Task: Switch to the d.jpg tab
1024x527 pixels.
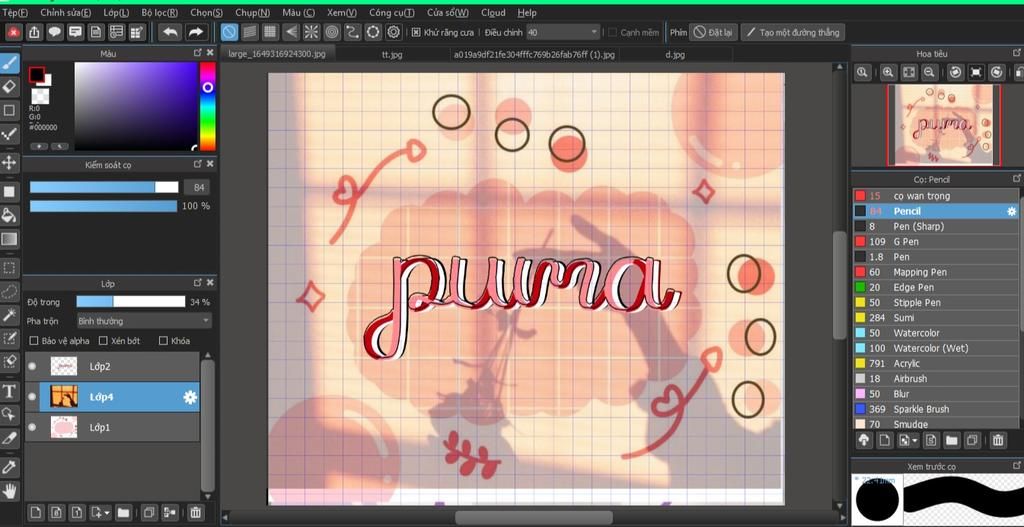Action: point(675,54)
